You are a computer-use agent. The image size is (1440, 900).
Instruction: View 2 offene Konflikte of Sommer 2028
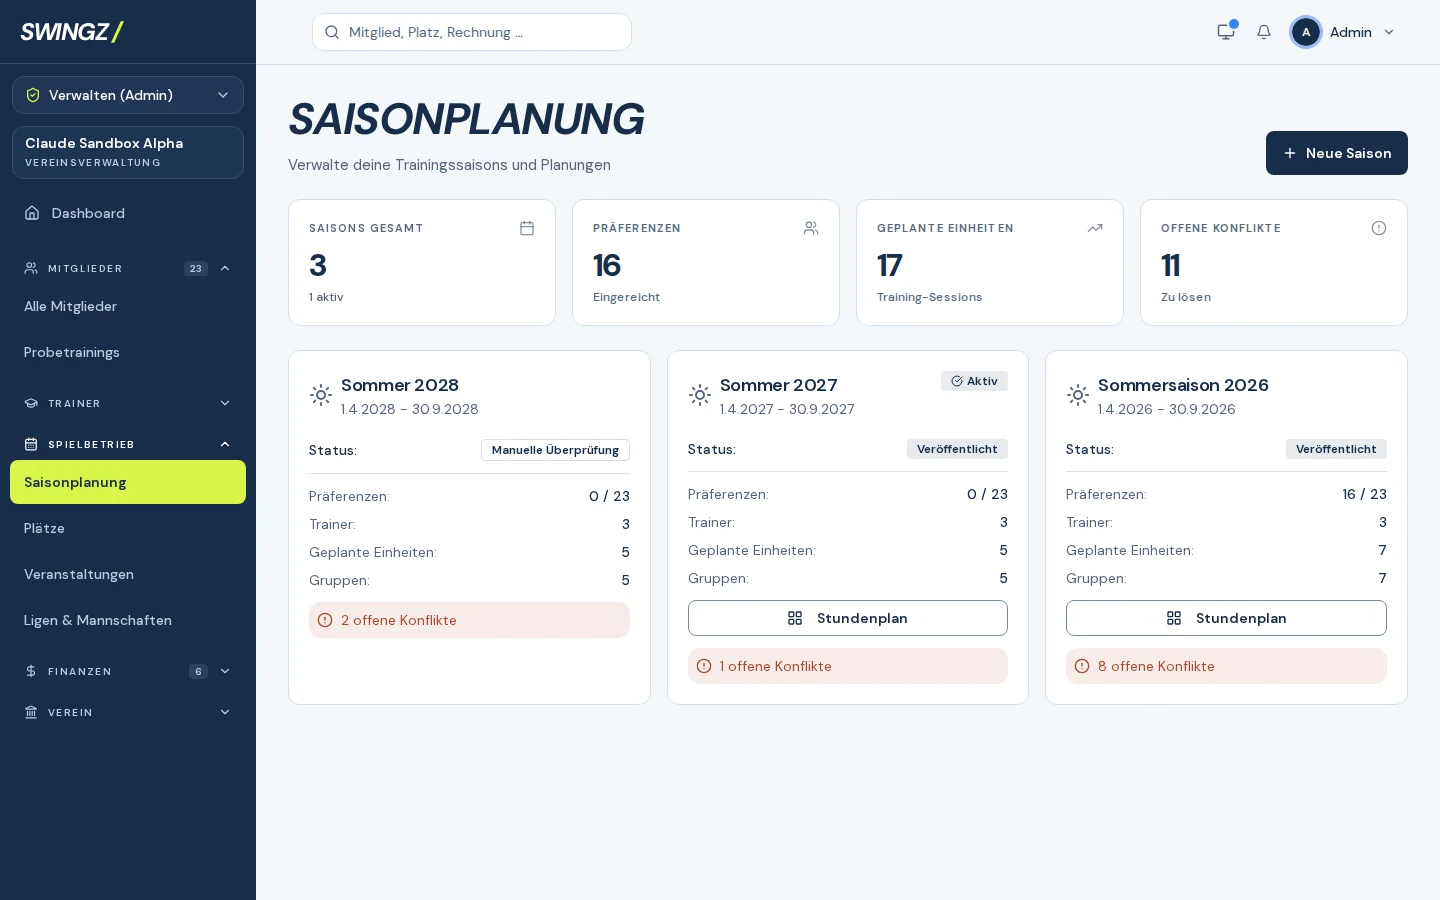(x=469, y=620)
